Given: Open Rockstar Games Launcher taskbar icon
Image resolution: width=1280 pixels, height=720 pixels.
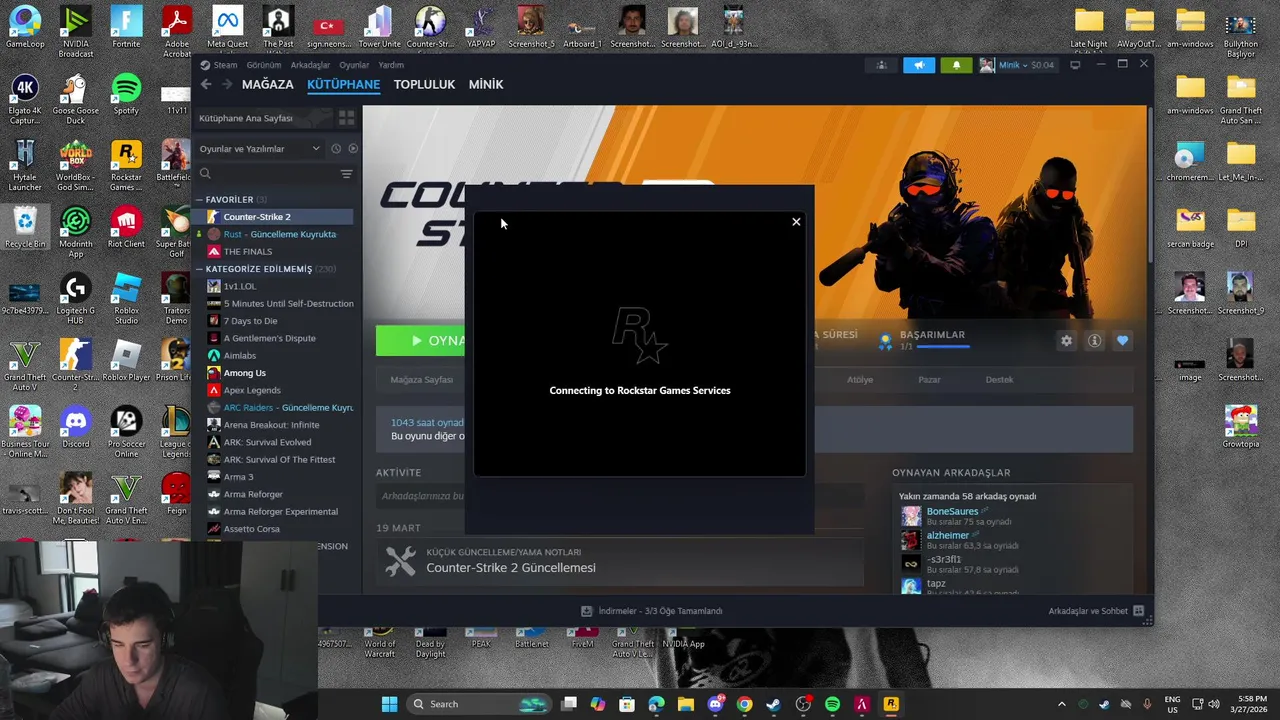Looking at the screenshot, I should coord(890,704).
